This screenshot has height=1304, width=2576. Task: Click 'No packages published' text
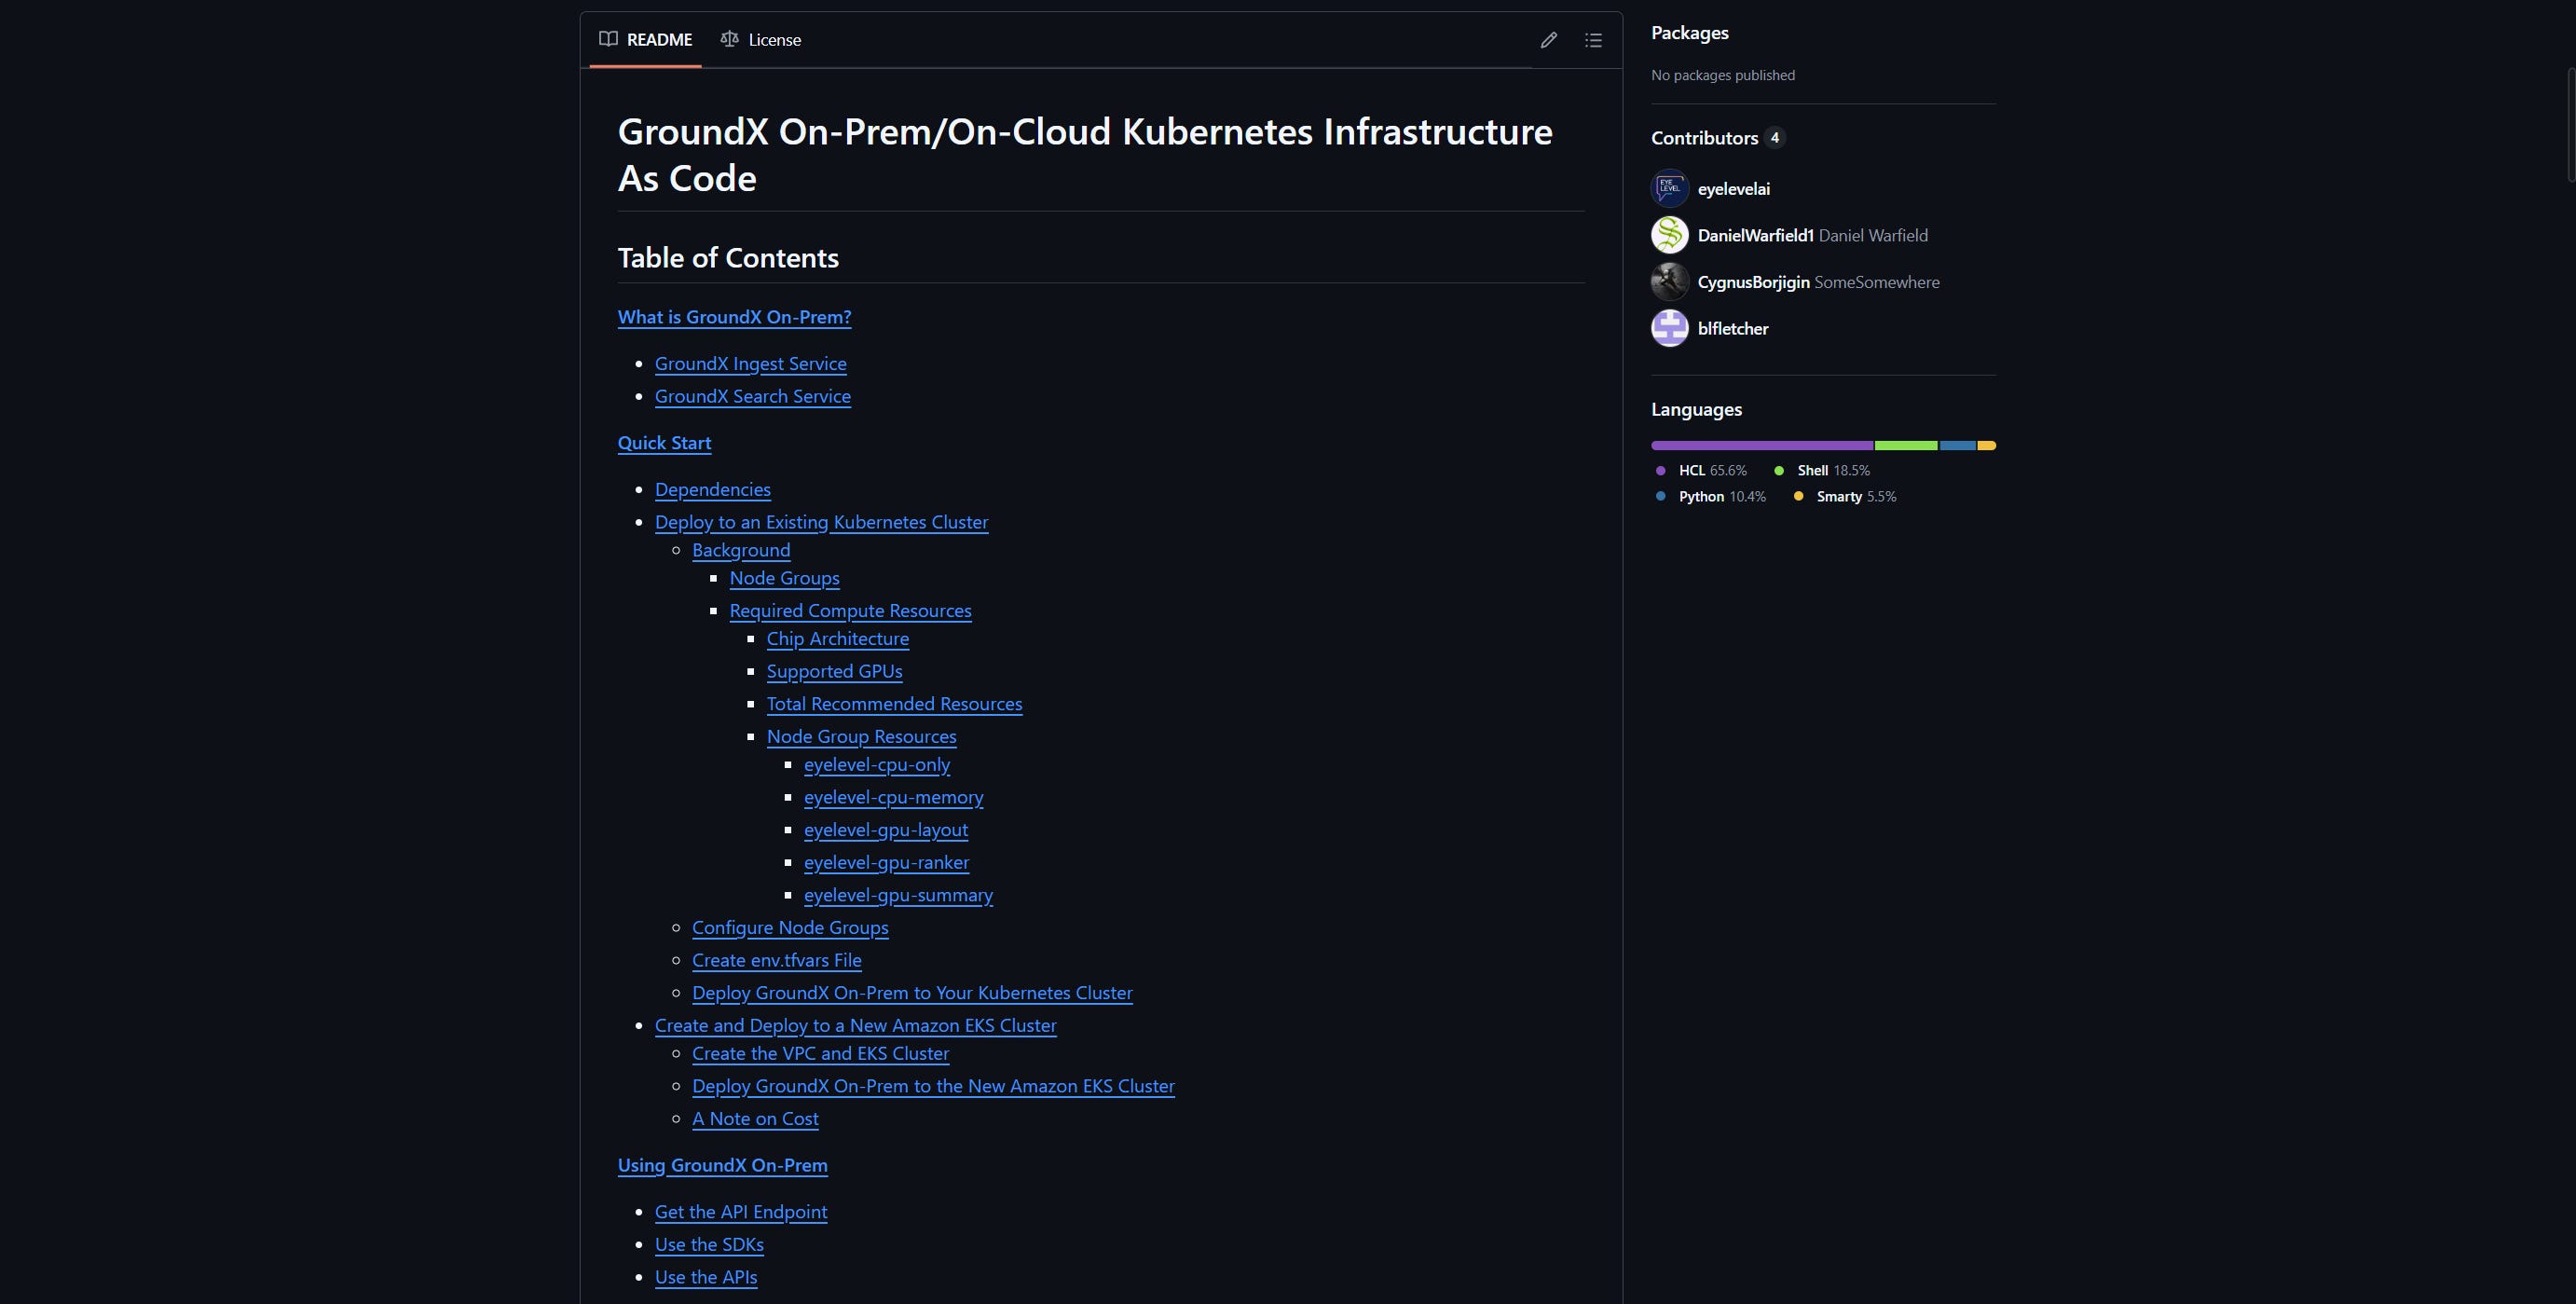1722,75
